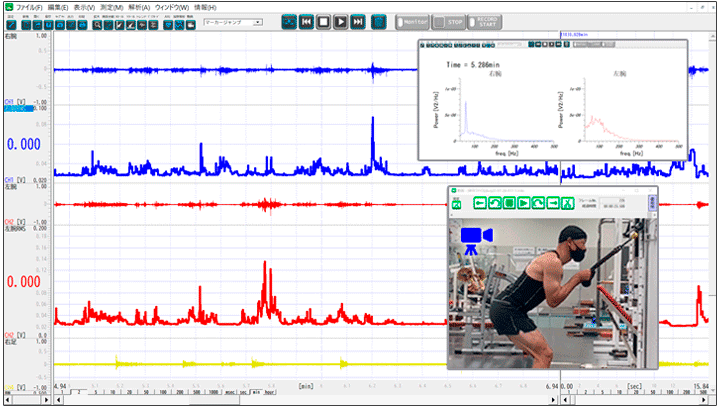Switch time unit to msec
Image resolution: width=720 pixels, height=407 pixels.
pos(230,392)
